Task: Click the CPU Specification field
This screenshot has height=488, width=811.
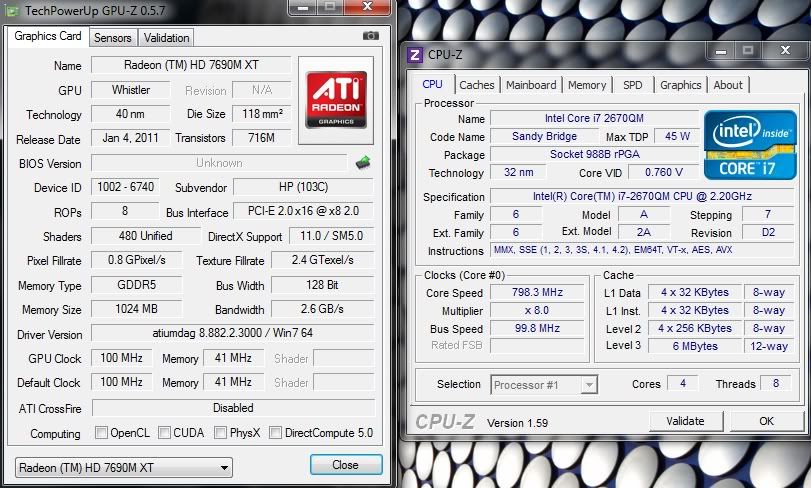Action: (642, 196)
